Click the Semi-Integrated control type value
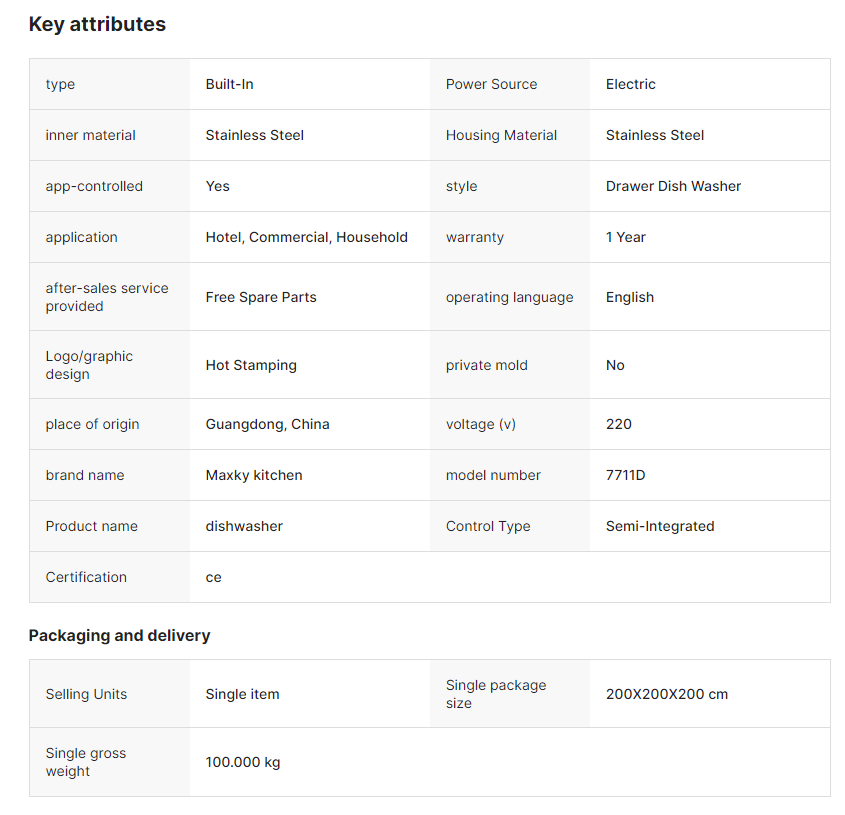This screenshot has height=815, width=845. [x=659, y=526]
